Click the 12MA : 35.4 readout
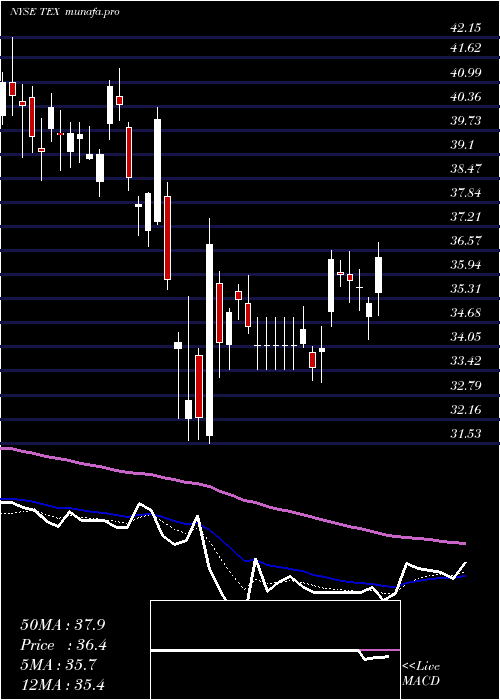Screen dimensions: 500x700 coord(63,684)
